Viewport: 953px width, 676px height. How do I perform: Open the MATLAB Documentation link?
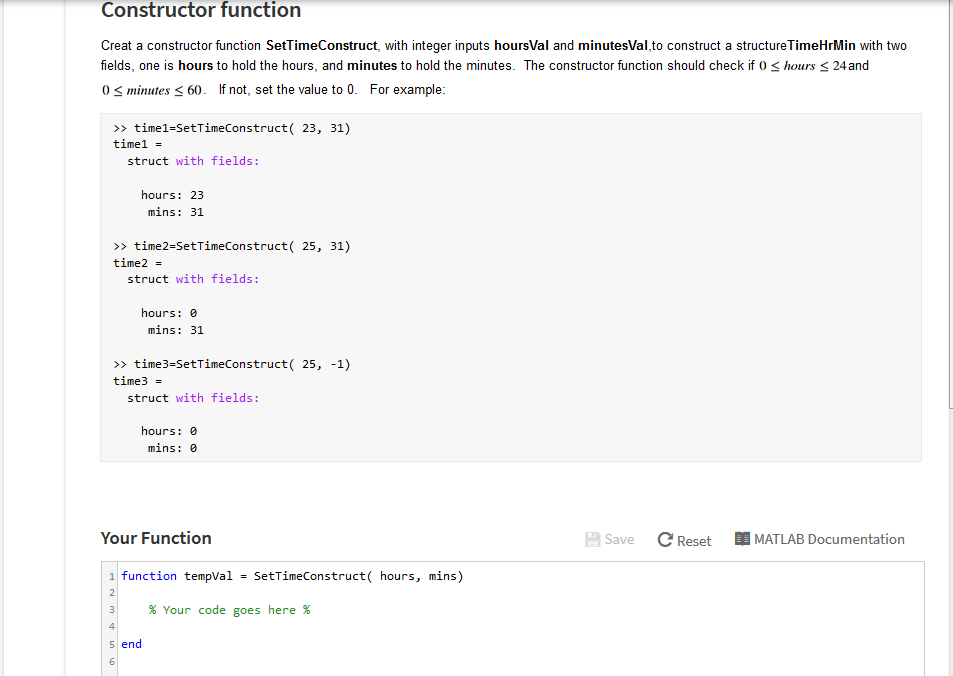[829, 538]
